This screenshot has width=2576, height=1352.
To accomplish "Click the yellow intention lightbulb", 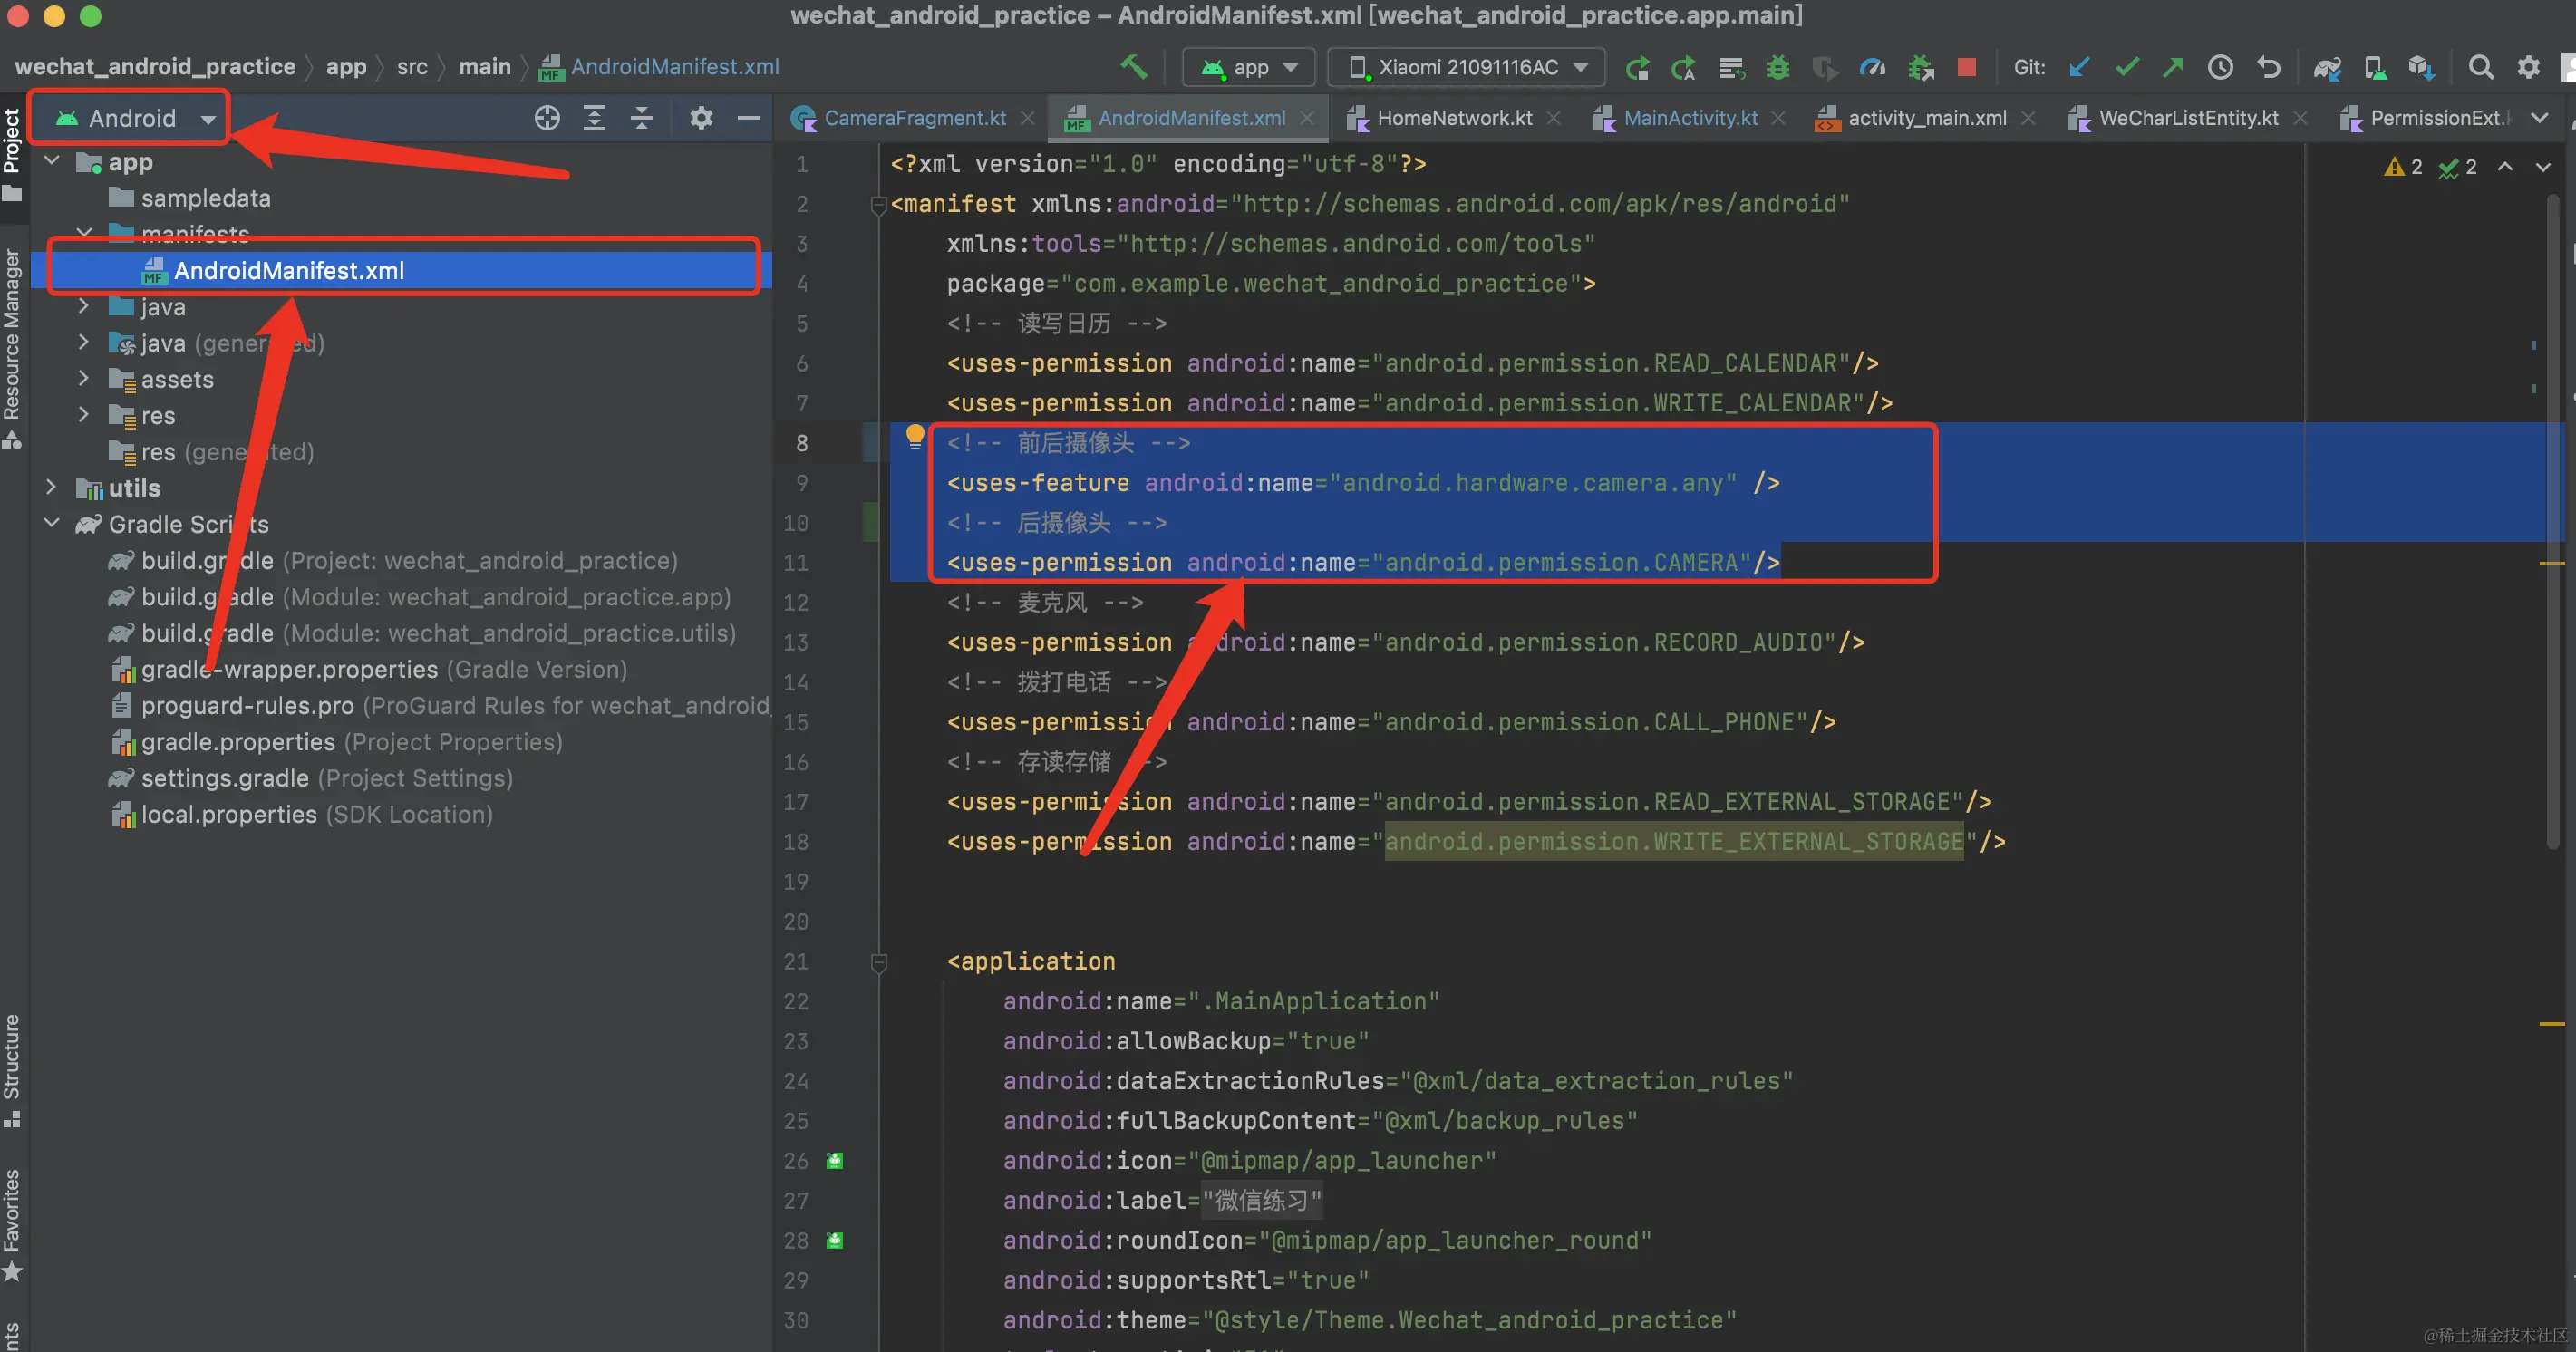I will tap(914, 436).
